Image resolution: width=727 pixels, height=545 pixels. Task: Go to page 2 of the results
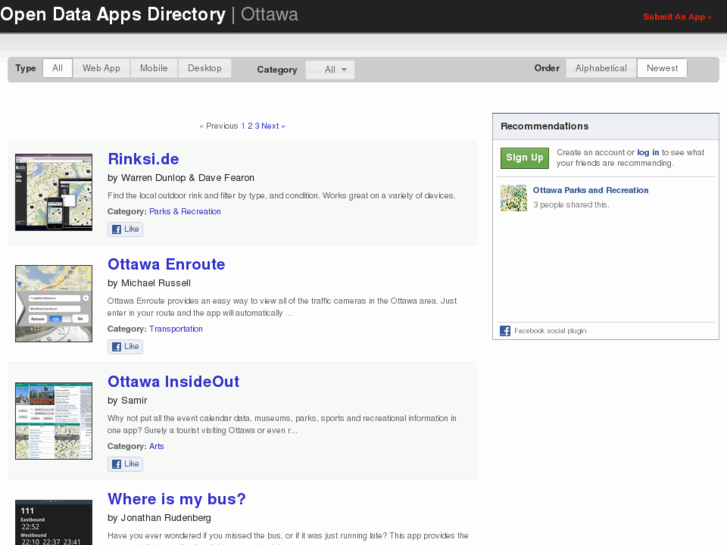250,126
